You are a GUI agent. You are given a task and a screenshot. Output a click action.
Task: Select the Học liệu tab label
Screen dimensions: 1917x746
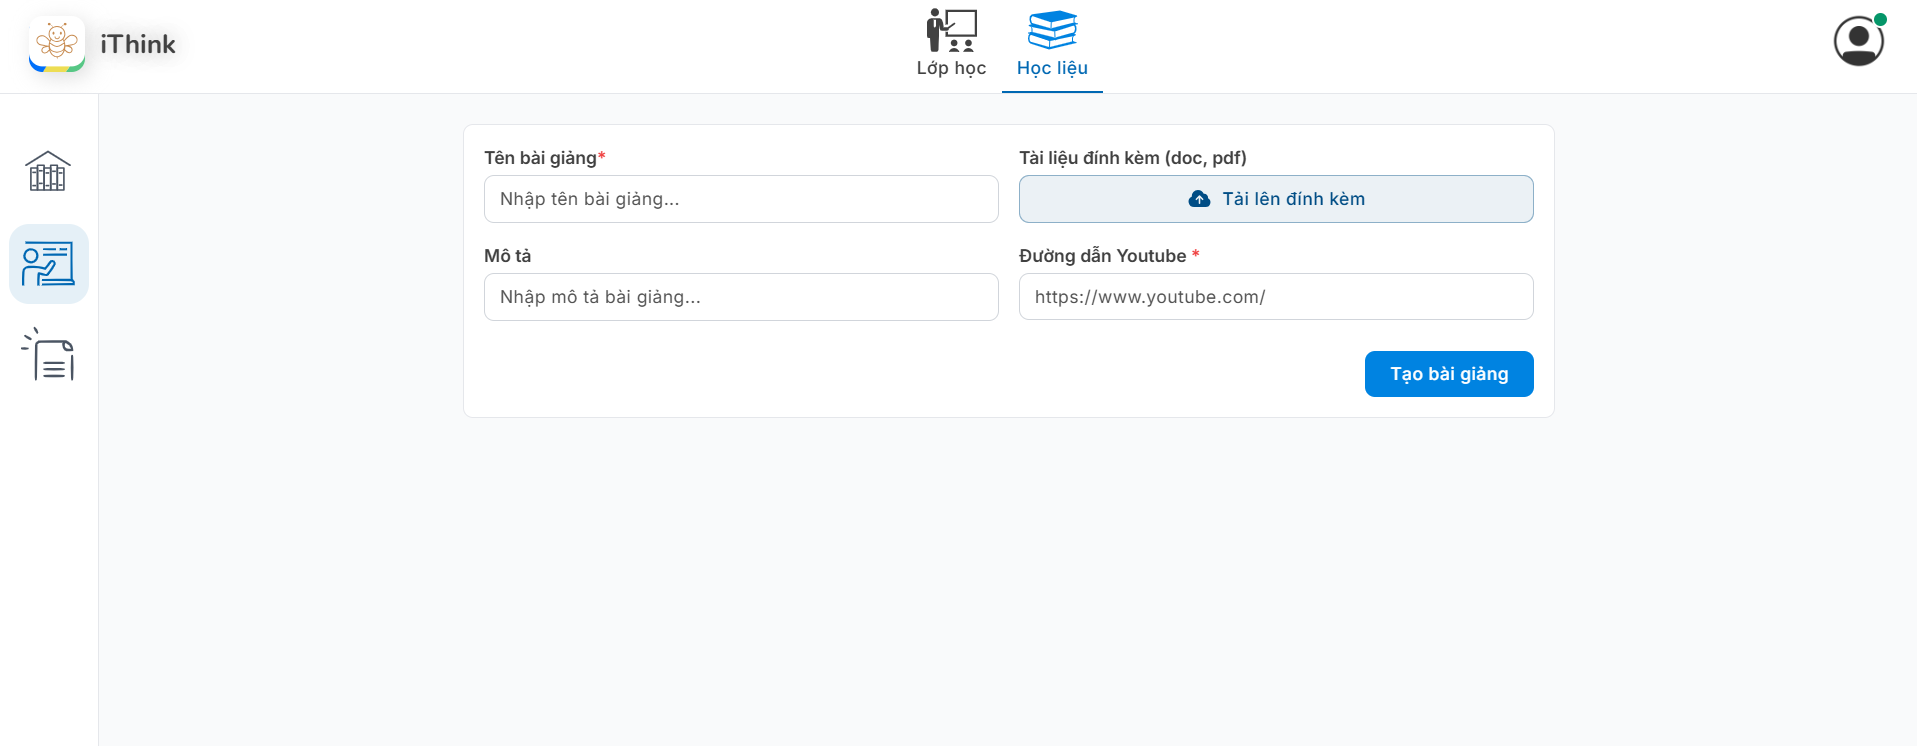(x=1052, y=68)
